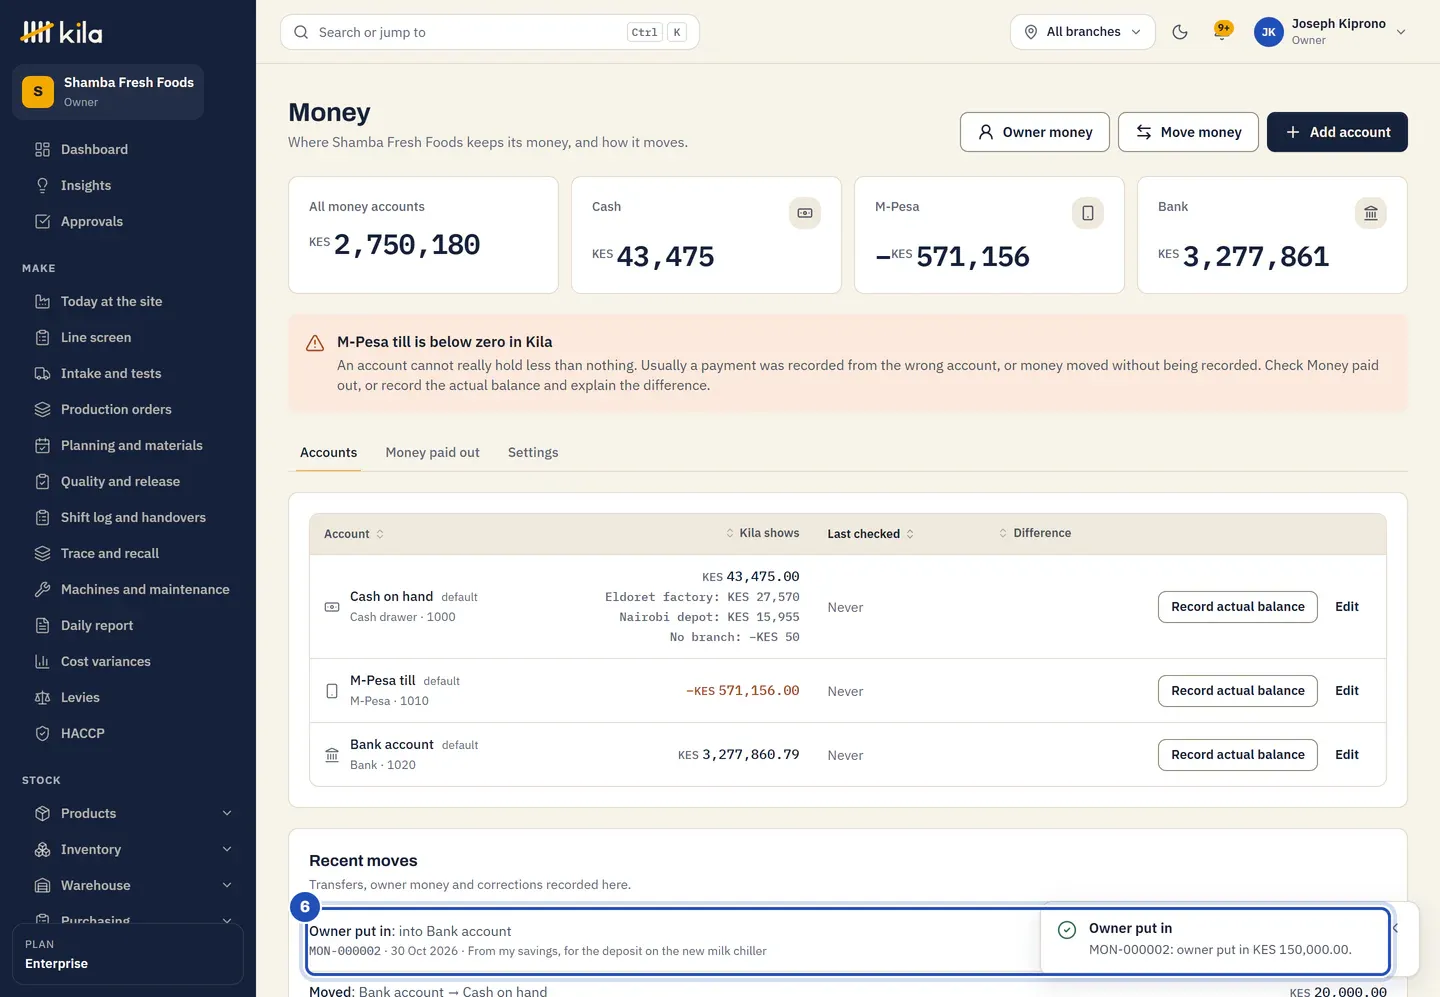1440x997 pixels.
Task: Sort by Difference column
Action: (1035, 533)
